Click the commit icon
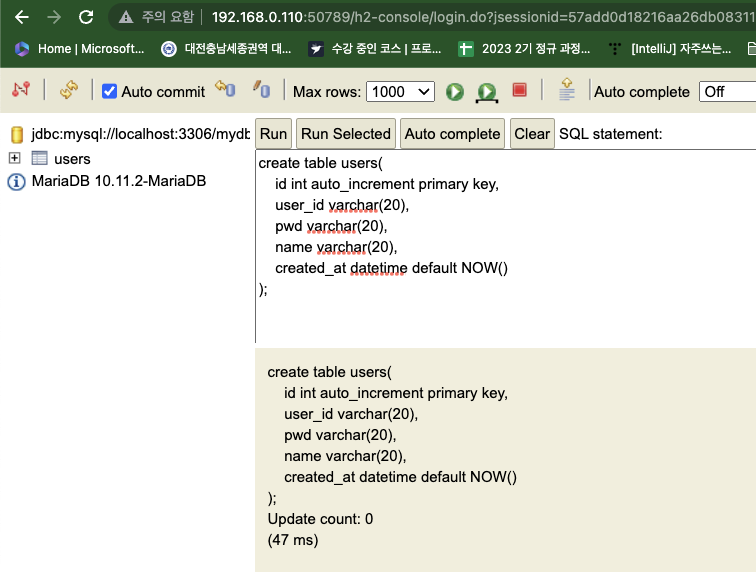Screen dimensions: 756x572 [262, 89]
